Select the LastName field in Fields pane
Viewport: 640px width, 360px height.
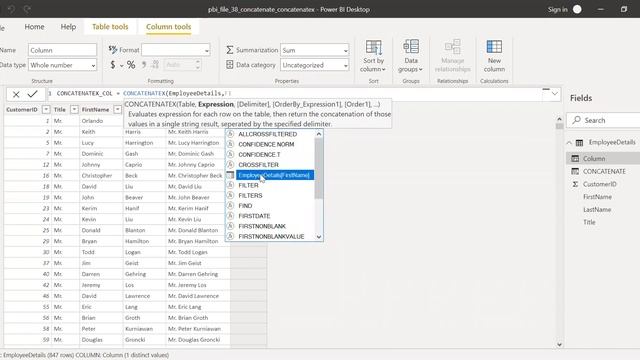coord(597,209)
